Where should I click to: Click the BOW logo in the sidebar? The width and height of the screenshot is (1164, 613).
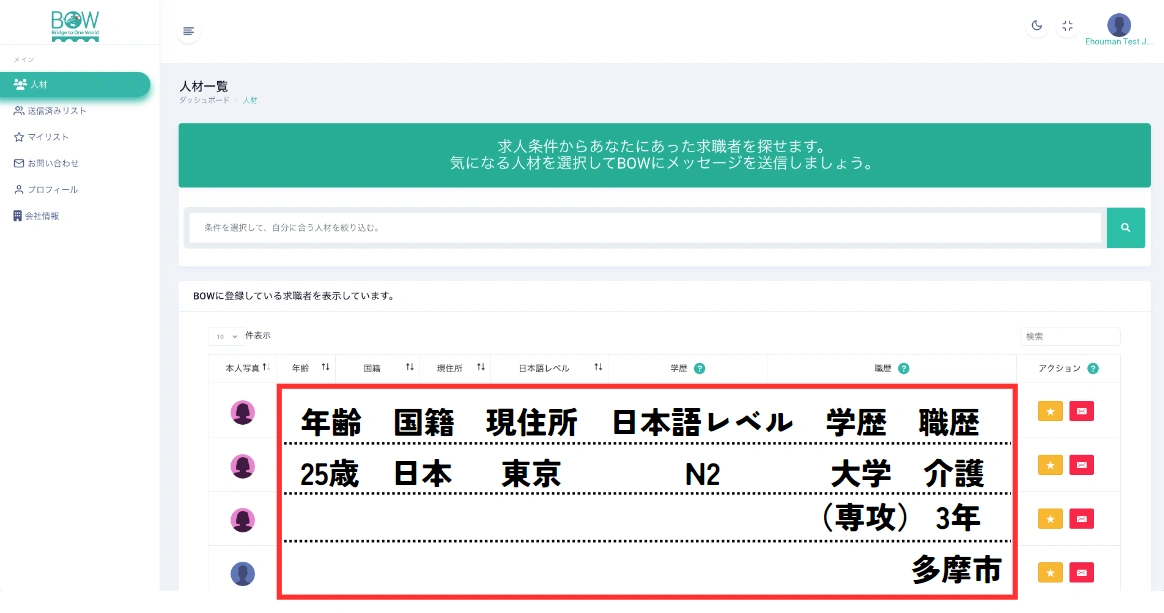tap(75, 26)
